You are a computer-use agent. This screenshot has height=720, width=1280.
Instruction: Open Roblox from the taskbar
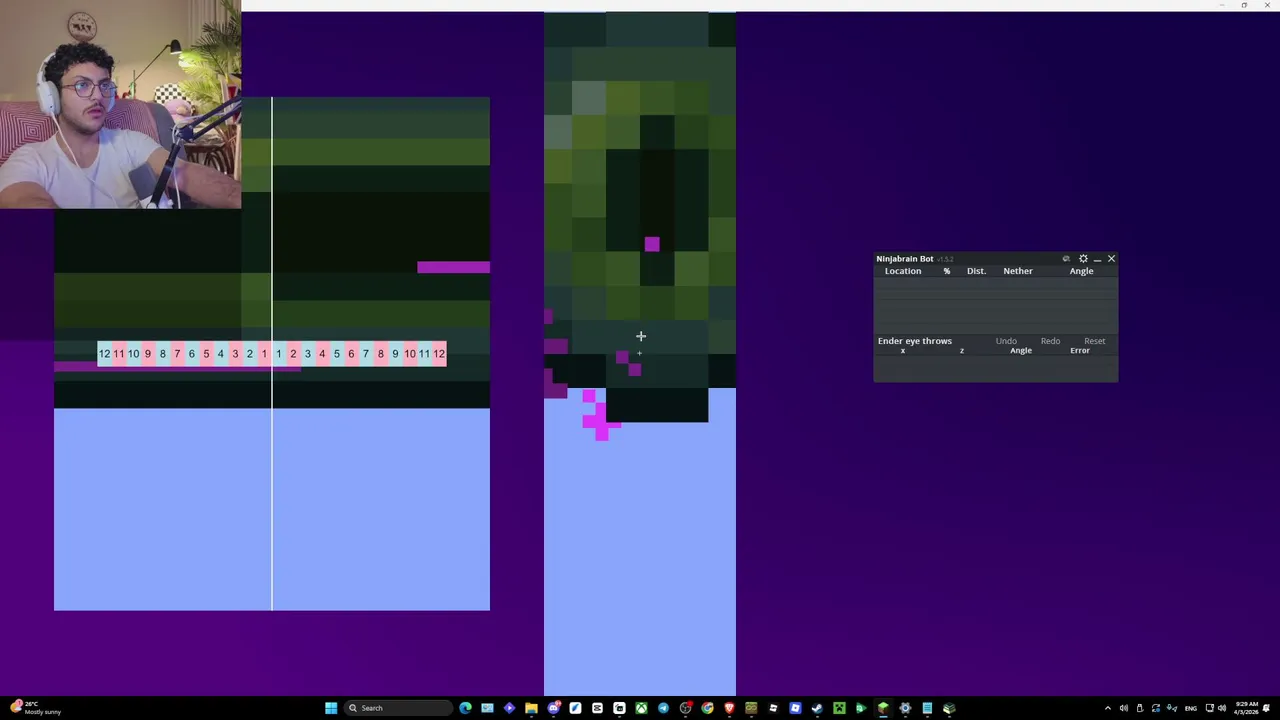(x=773, y=708)
